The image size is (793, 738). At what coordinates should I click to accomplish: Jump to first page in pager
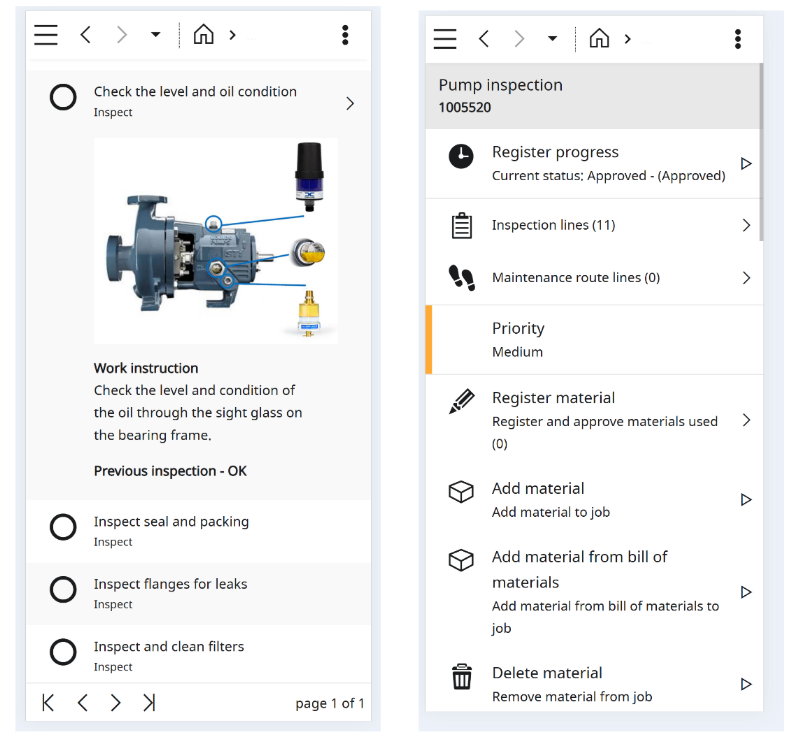pyautogui.click(x=48, y=703)
